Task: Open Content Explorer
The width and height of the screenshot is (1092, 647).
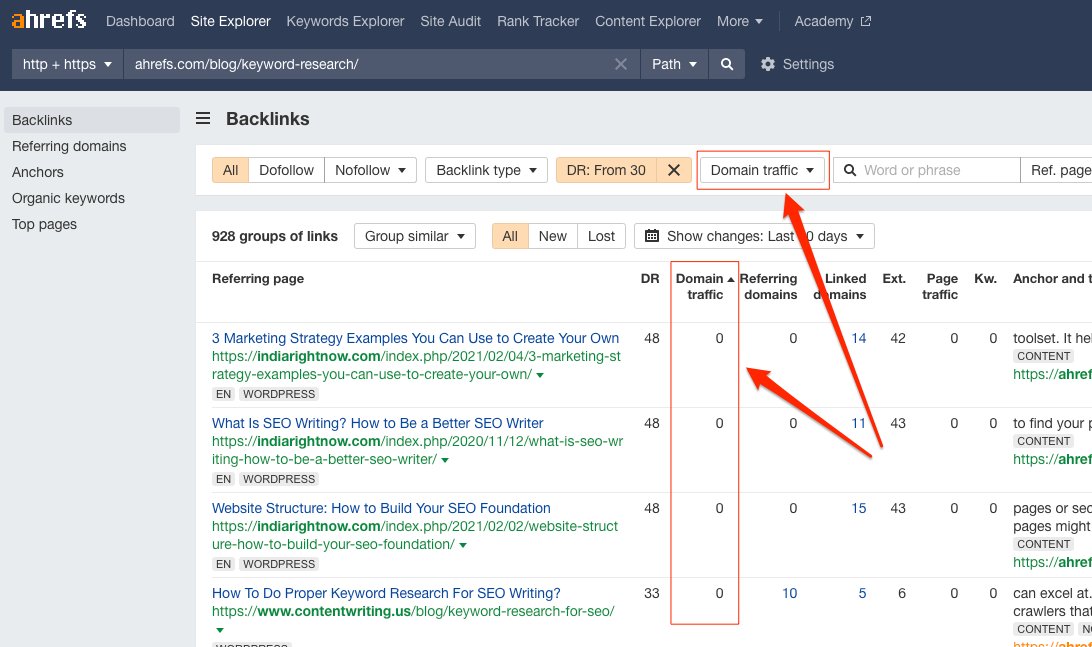Action: pos(648,22)
